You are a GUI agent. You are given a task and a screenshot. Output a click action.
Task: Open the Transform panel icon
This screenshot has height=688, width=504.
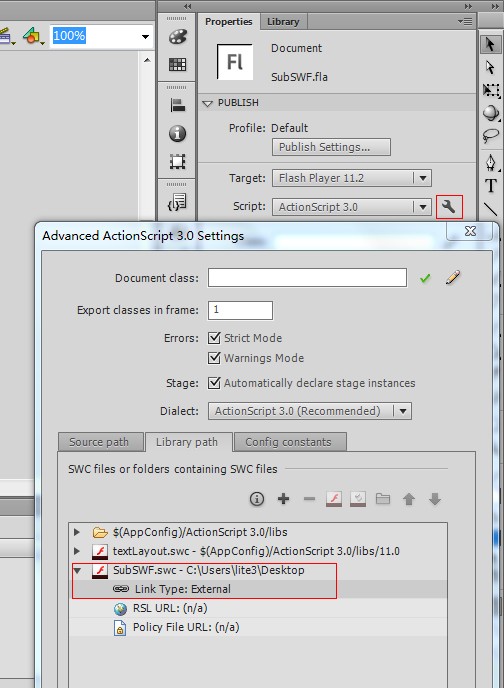177,161
